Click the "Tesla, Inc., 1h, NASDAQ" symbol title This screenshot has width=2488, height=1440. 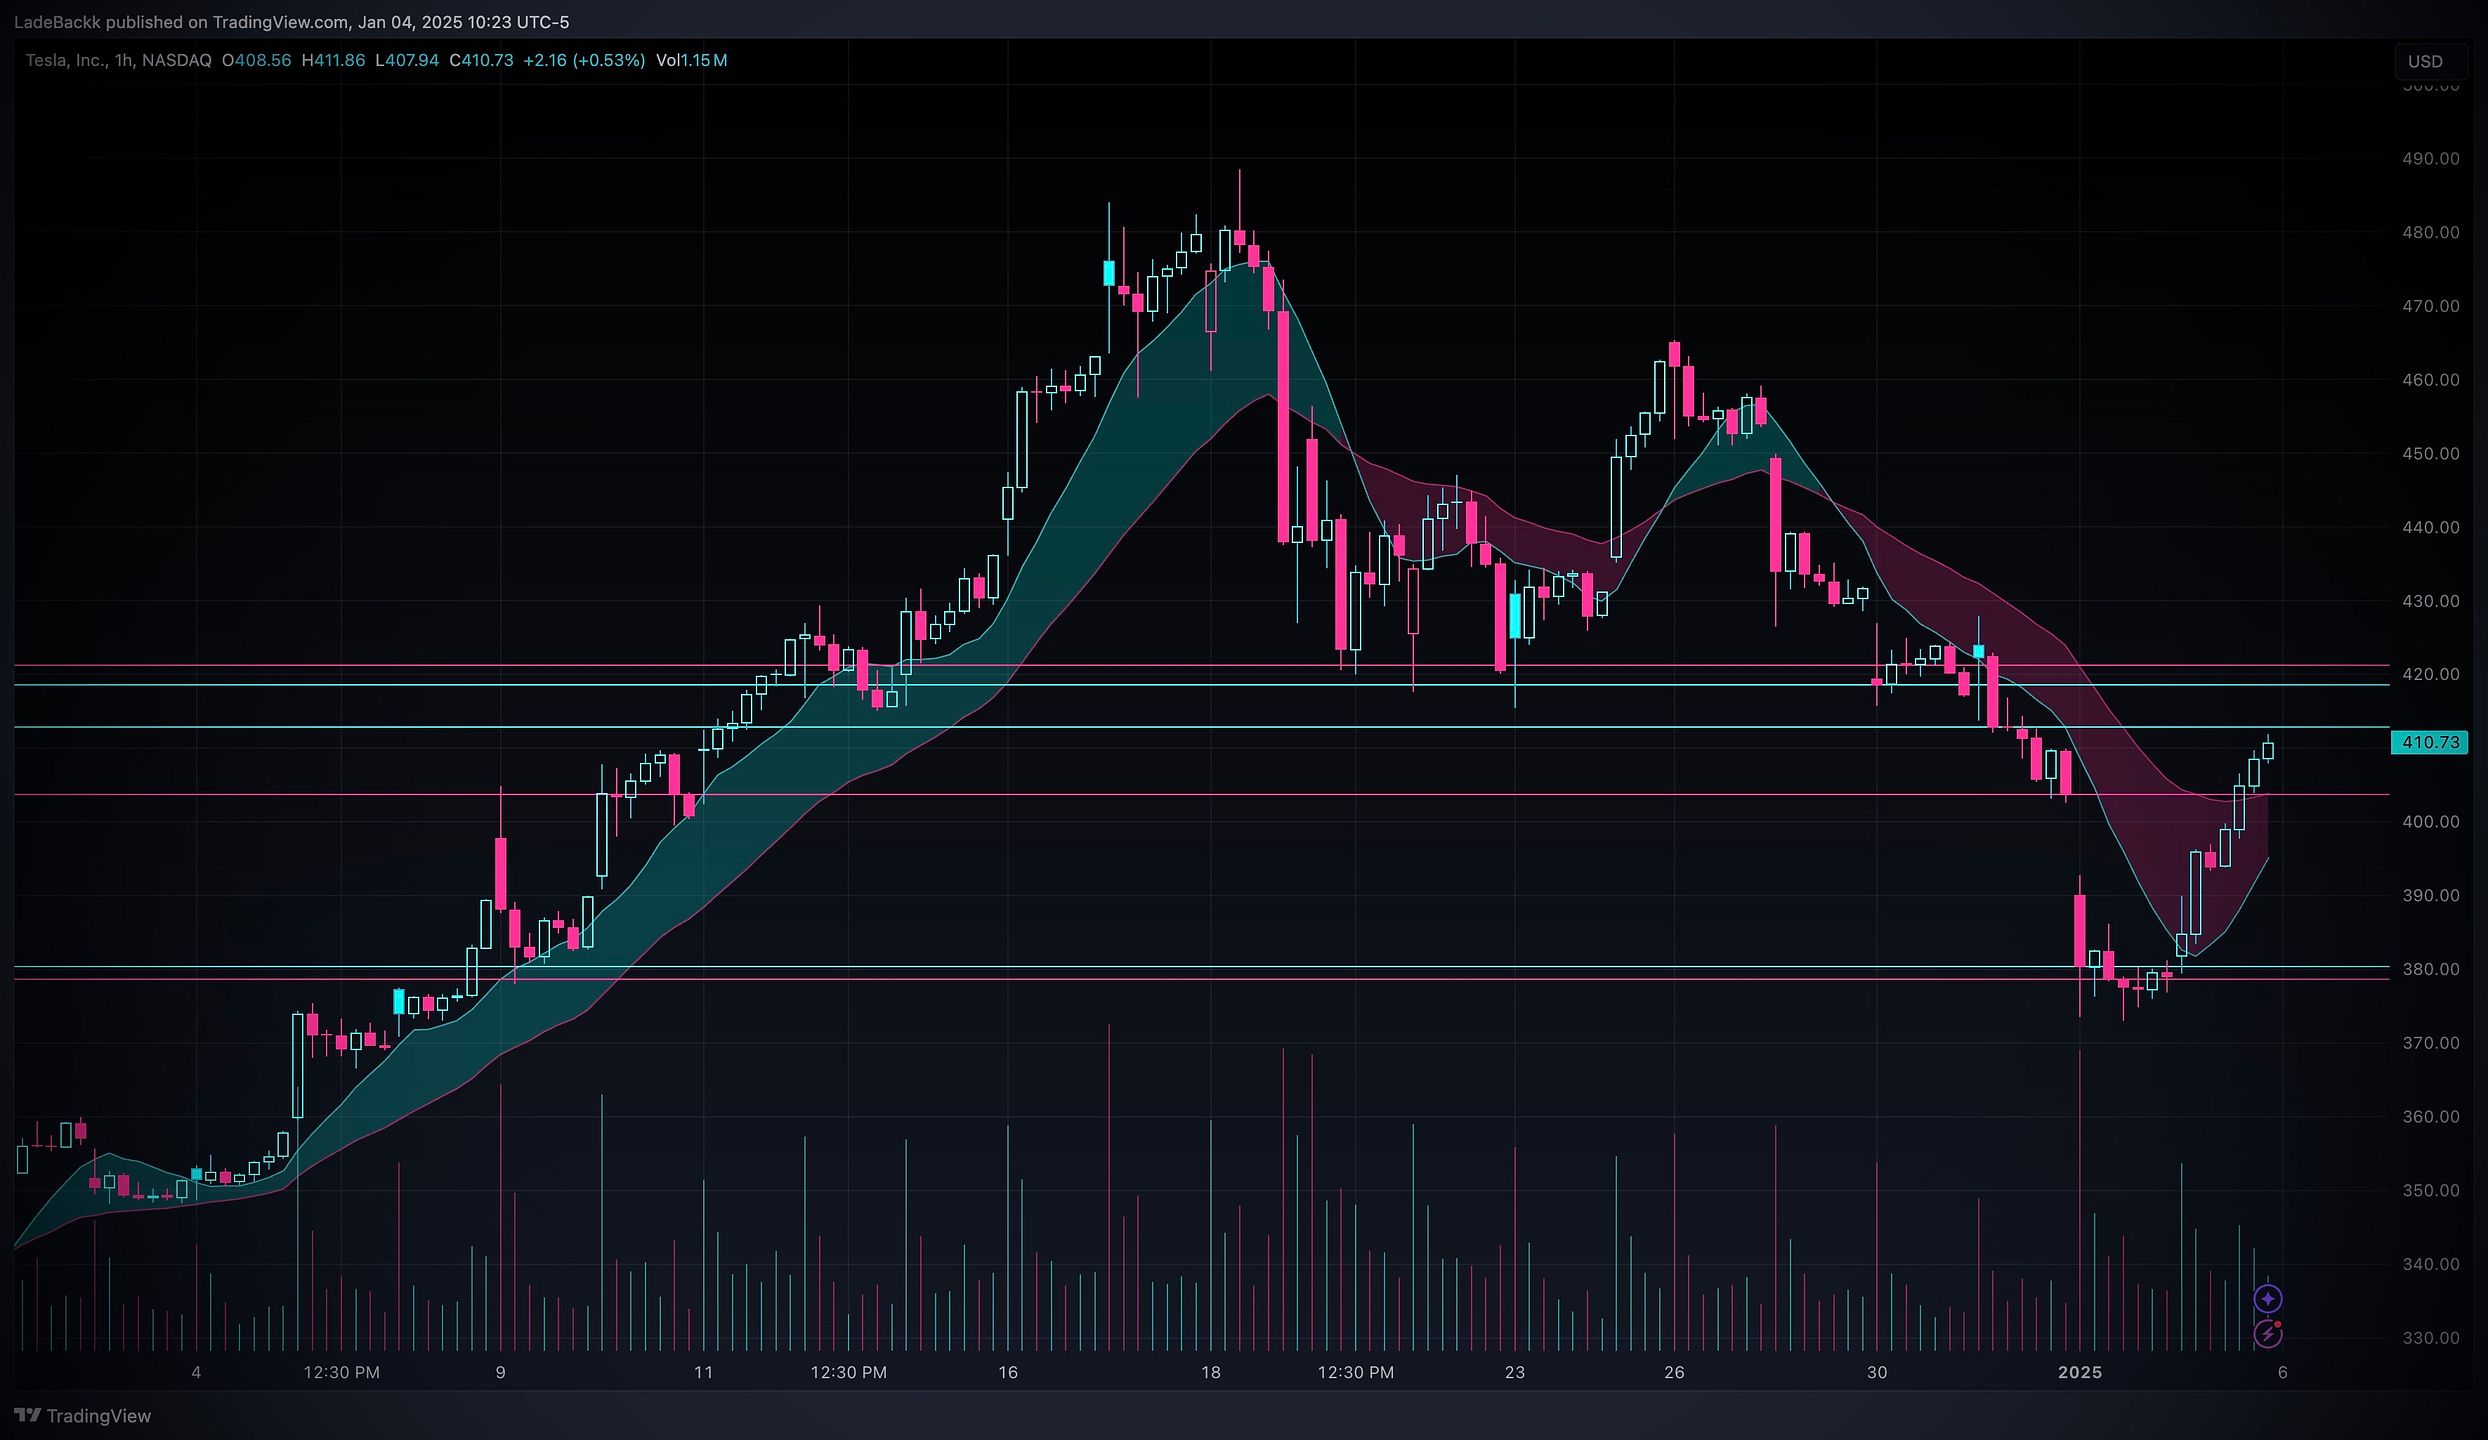[118, 60]
